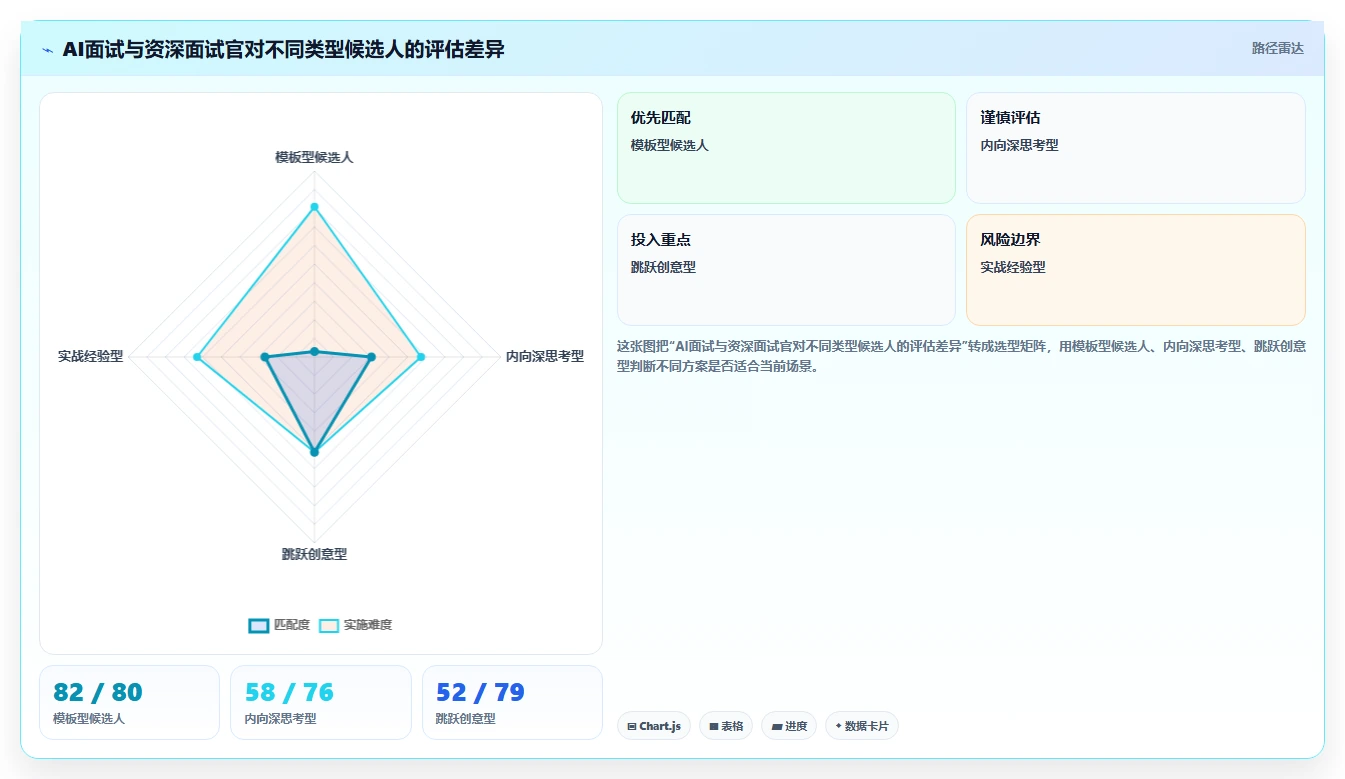Click 实战经验型 text in 风险边界 card
This screenshot has width=1345, height=779.
[1013, 267]
